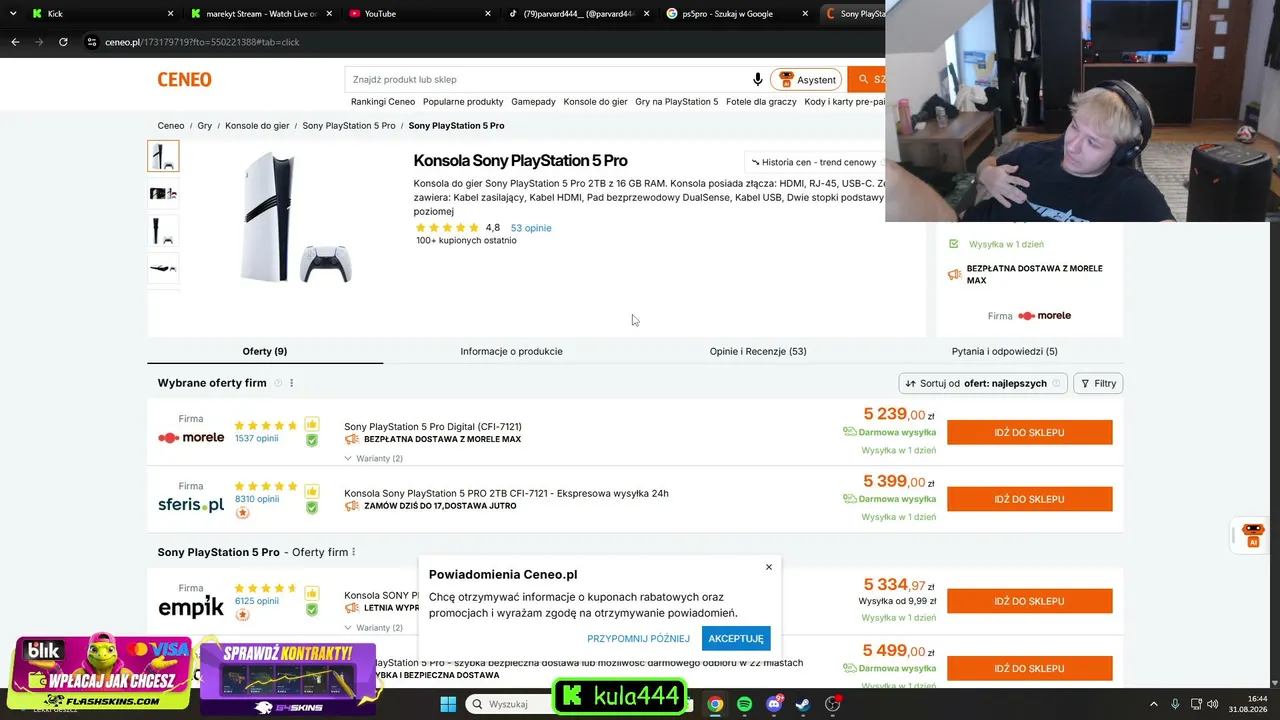Open three-dot menu beside Wybrane oferty firm
This screenshot has width=1280, height=720.
[292, 383]
